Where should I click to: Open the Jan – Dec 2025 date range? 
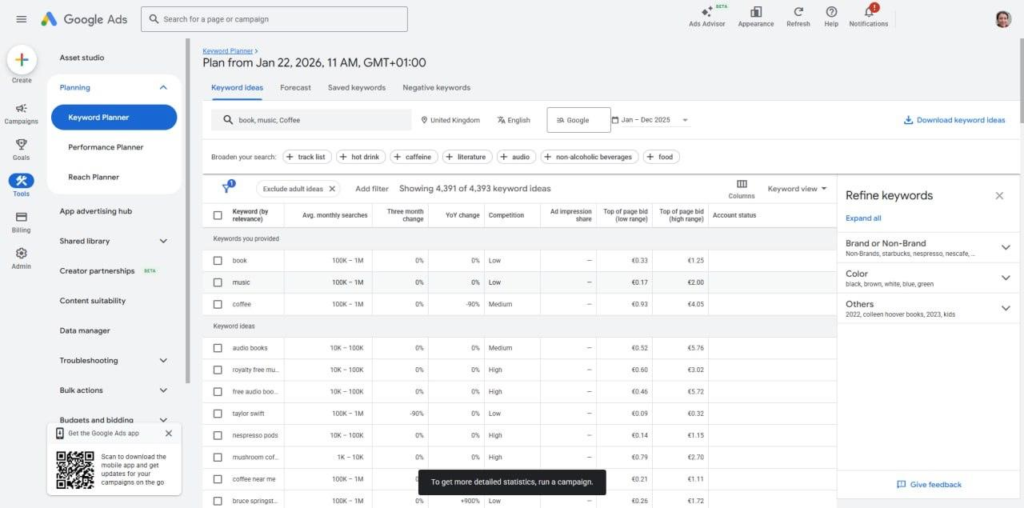point(650,120)
